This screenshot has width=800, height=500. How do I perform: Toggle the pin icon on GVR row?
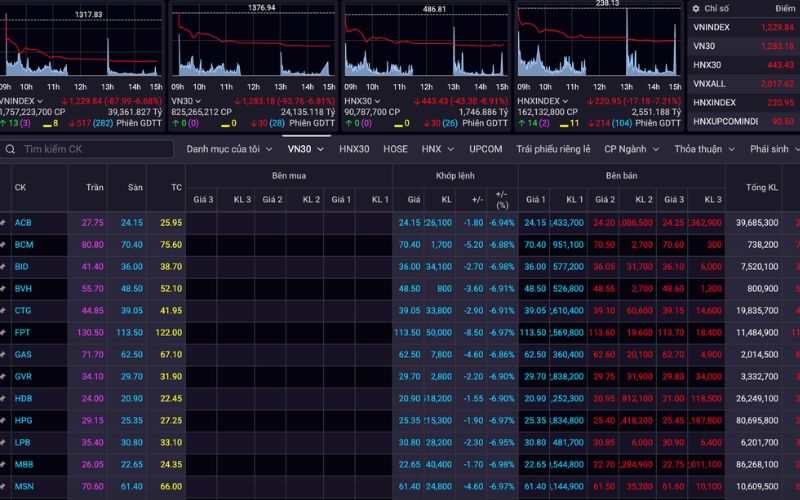3,376
